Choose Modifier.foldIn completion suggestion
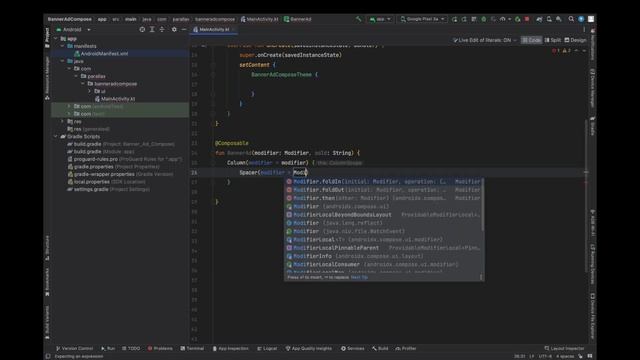 383,182
